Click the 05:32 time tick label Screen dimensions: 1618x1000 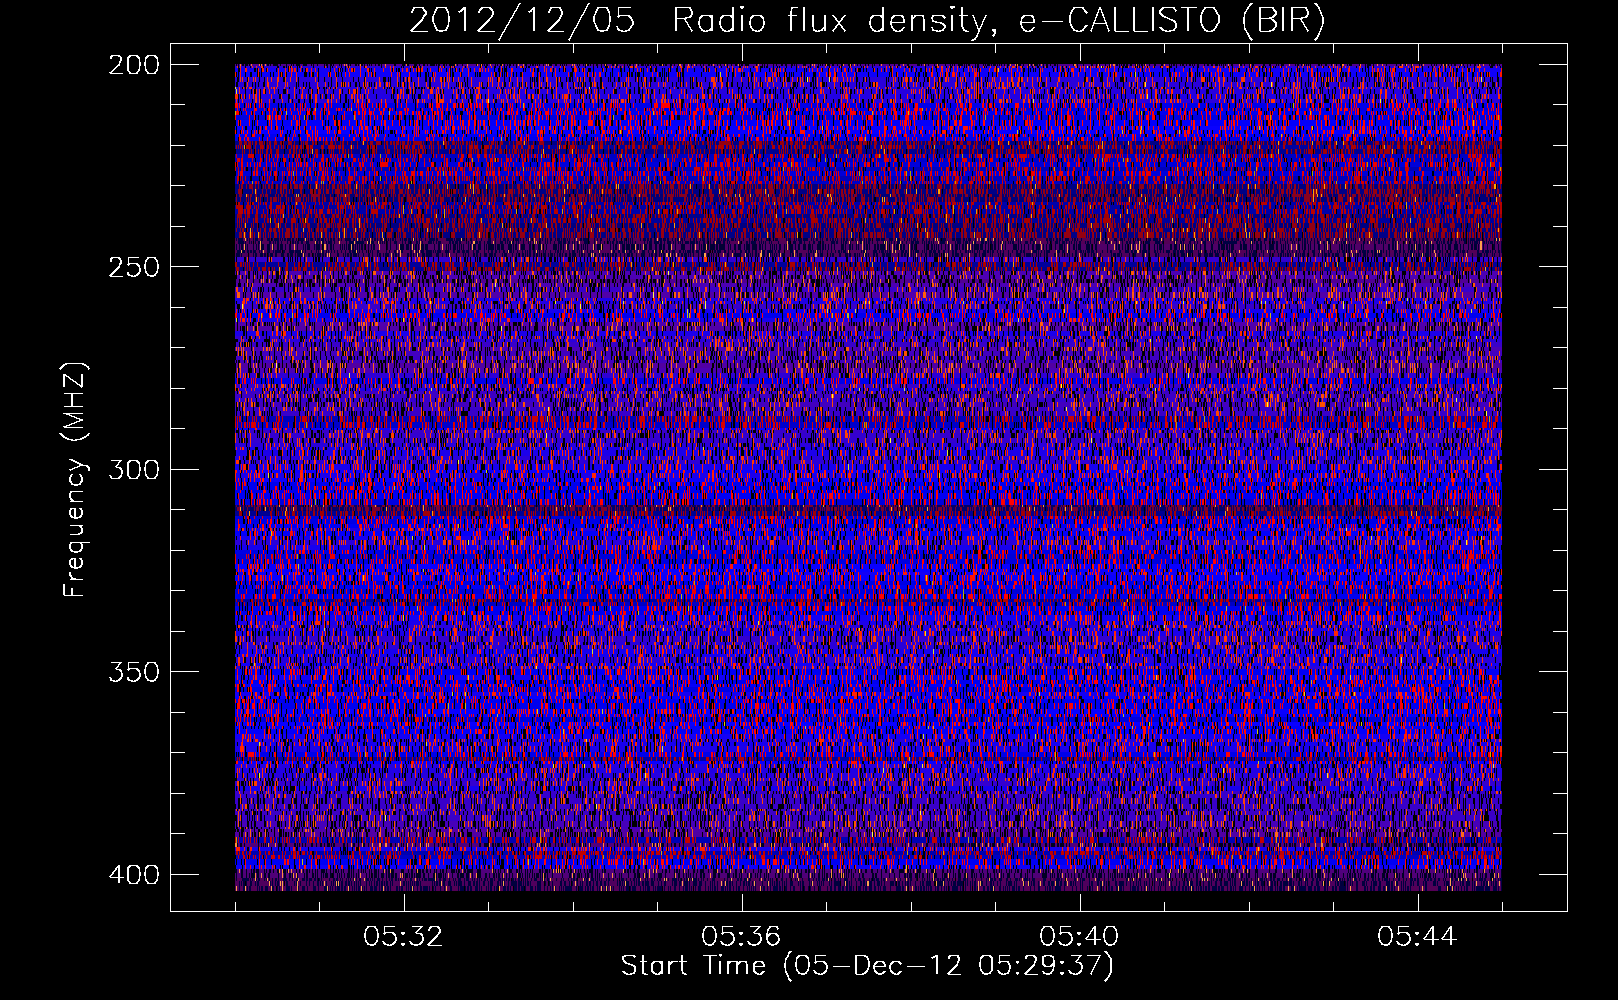(x=404, y=937)
